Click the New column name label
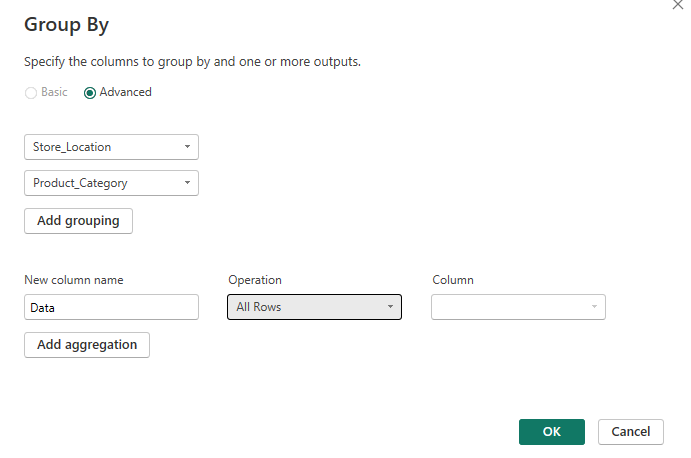This screenshot has width=691, height=458. pyautogui.click(x=73, y=280)
